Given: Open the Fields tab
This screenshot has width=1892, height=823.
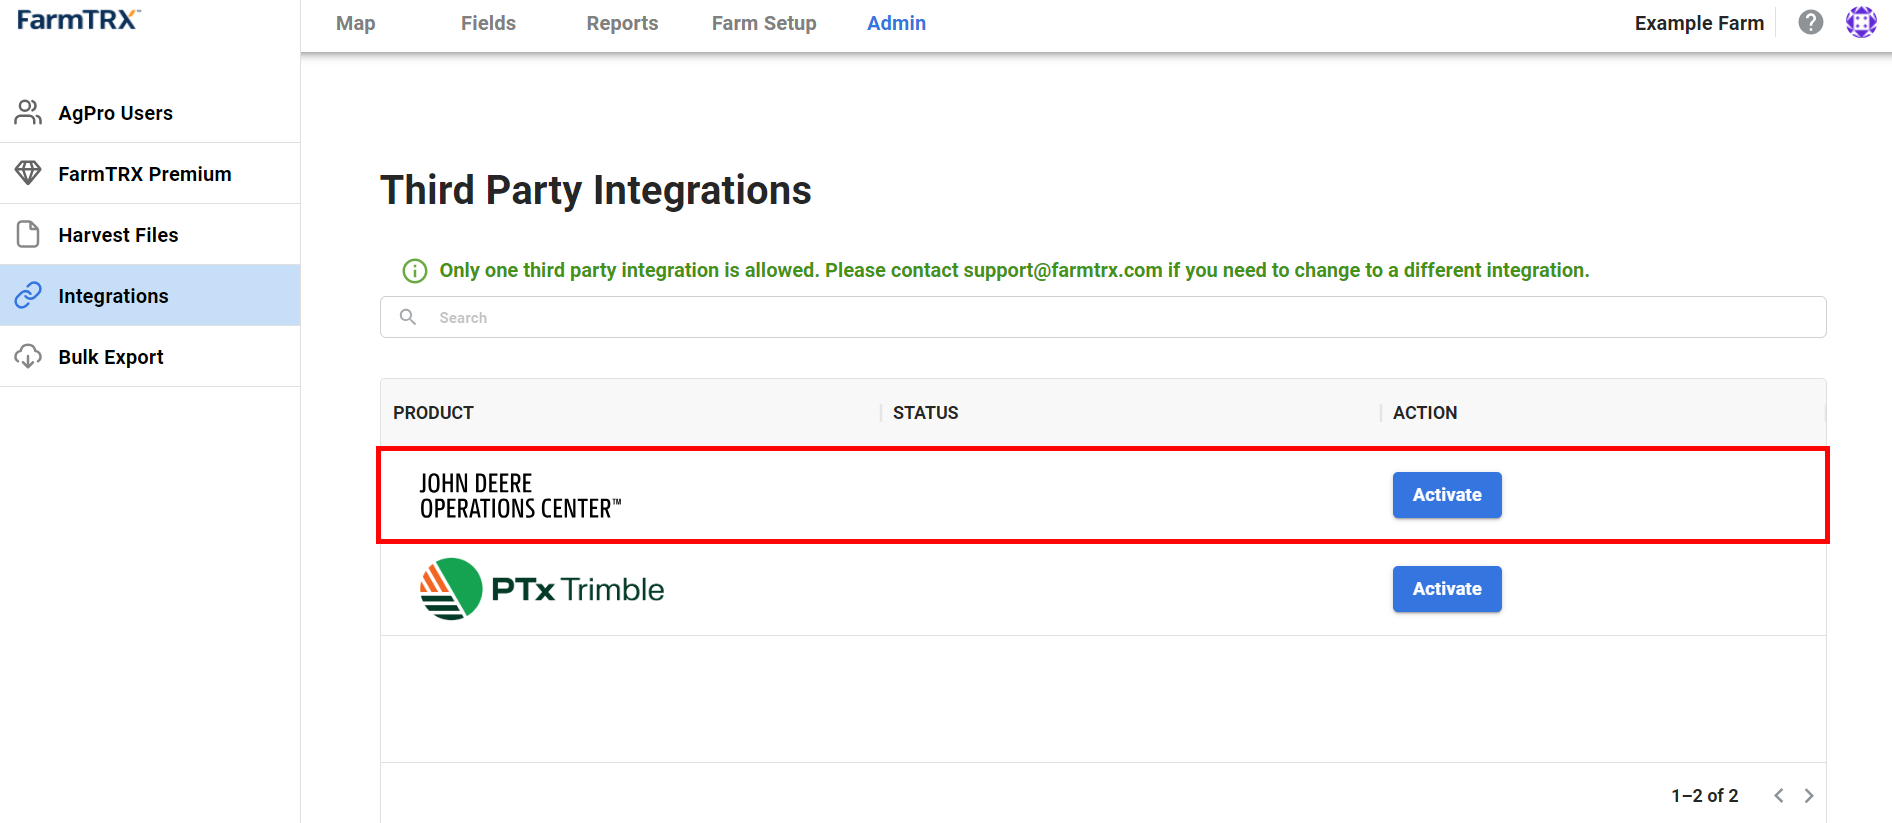Looking at the screenshot, I should point(488,23).
